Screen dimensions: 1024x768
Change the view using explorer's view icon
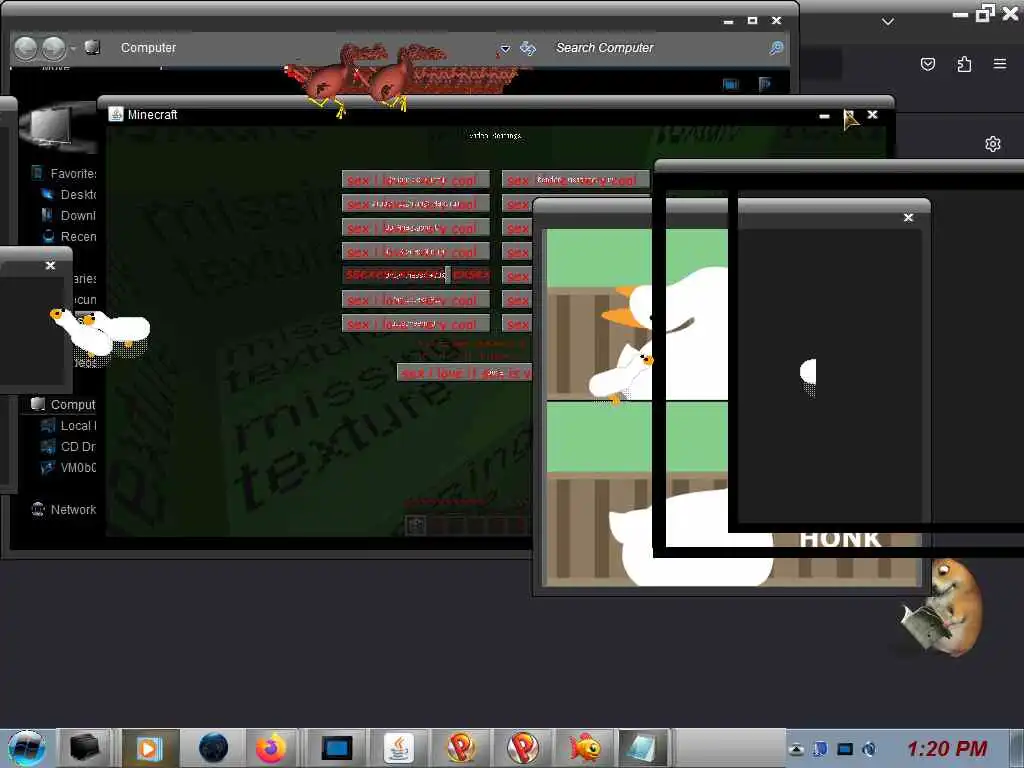(x=731, y=84)
